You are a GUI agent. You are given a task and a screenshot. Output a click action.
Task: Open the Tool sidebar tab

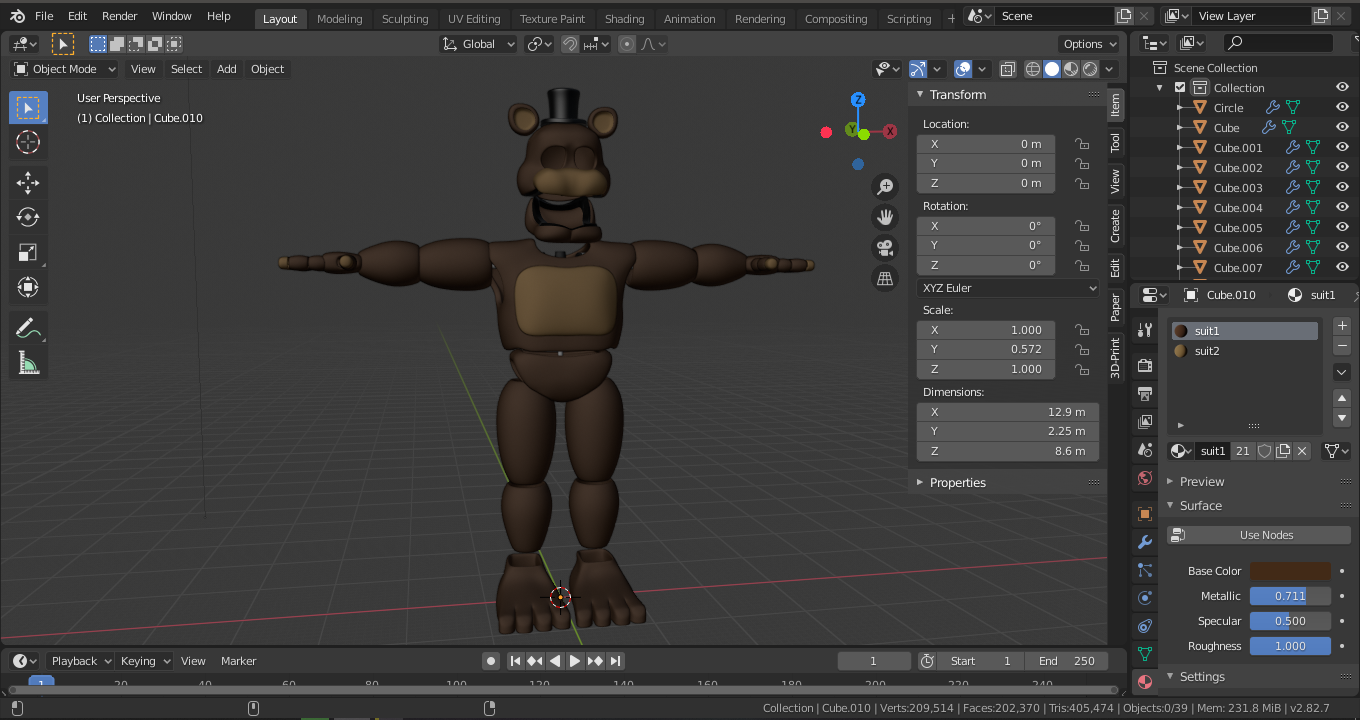(x=1115, y=143)
